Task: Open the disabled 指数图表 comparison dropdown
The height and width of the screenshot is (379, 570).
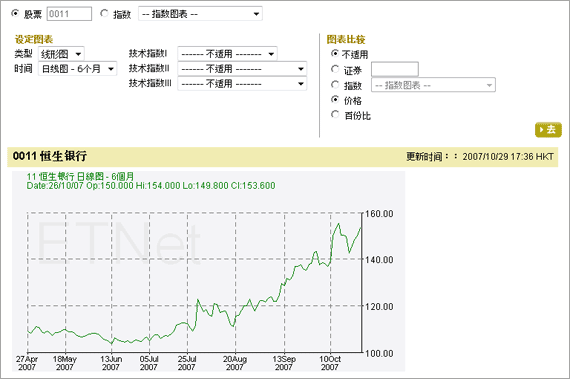Action: click(433, 85)
